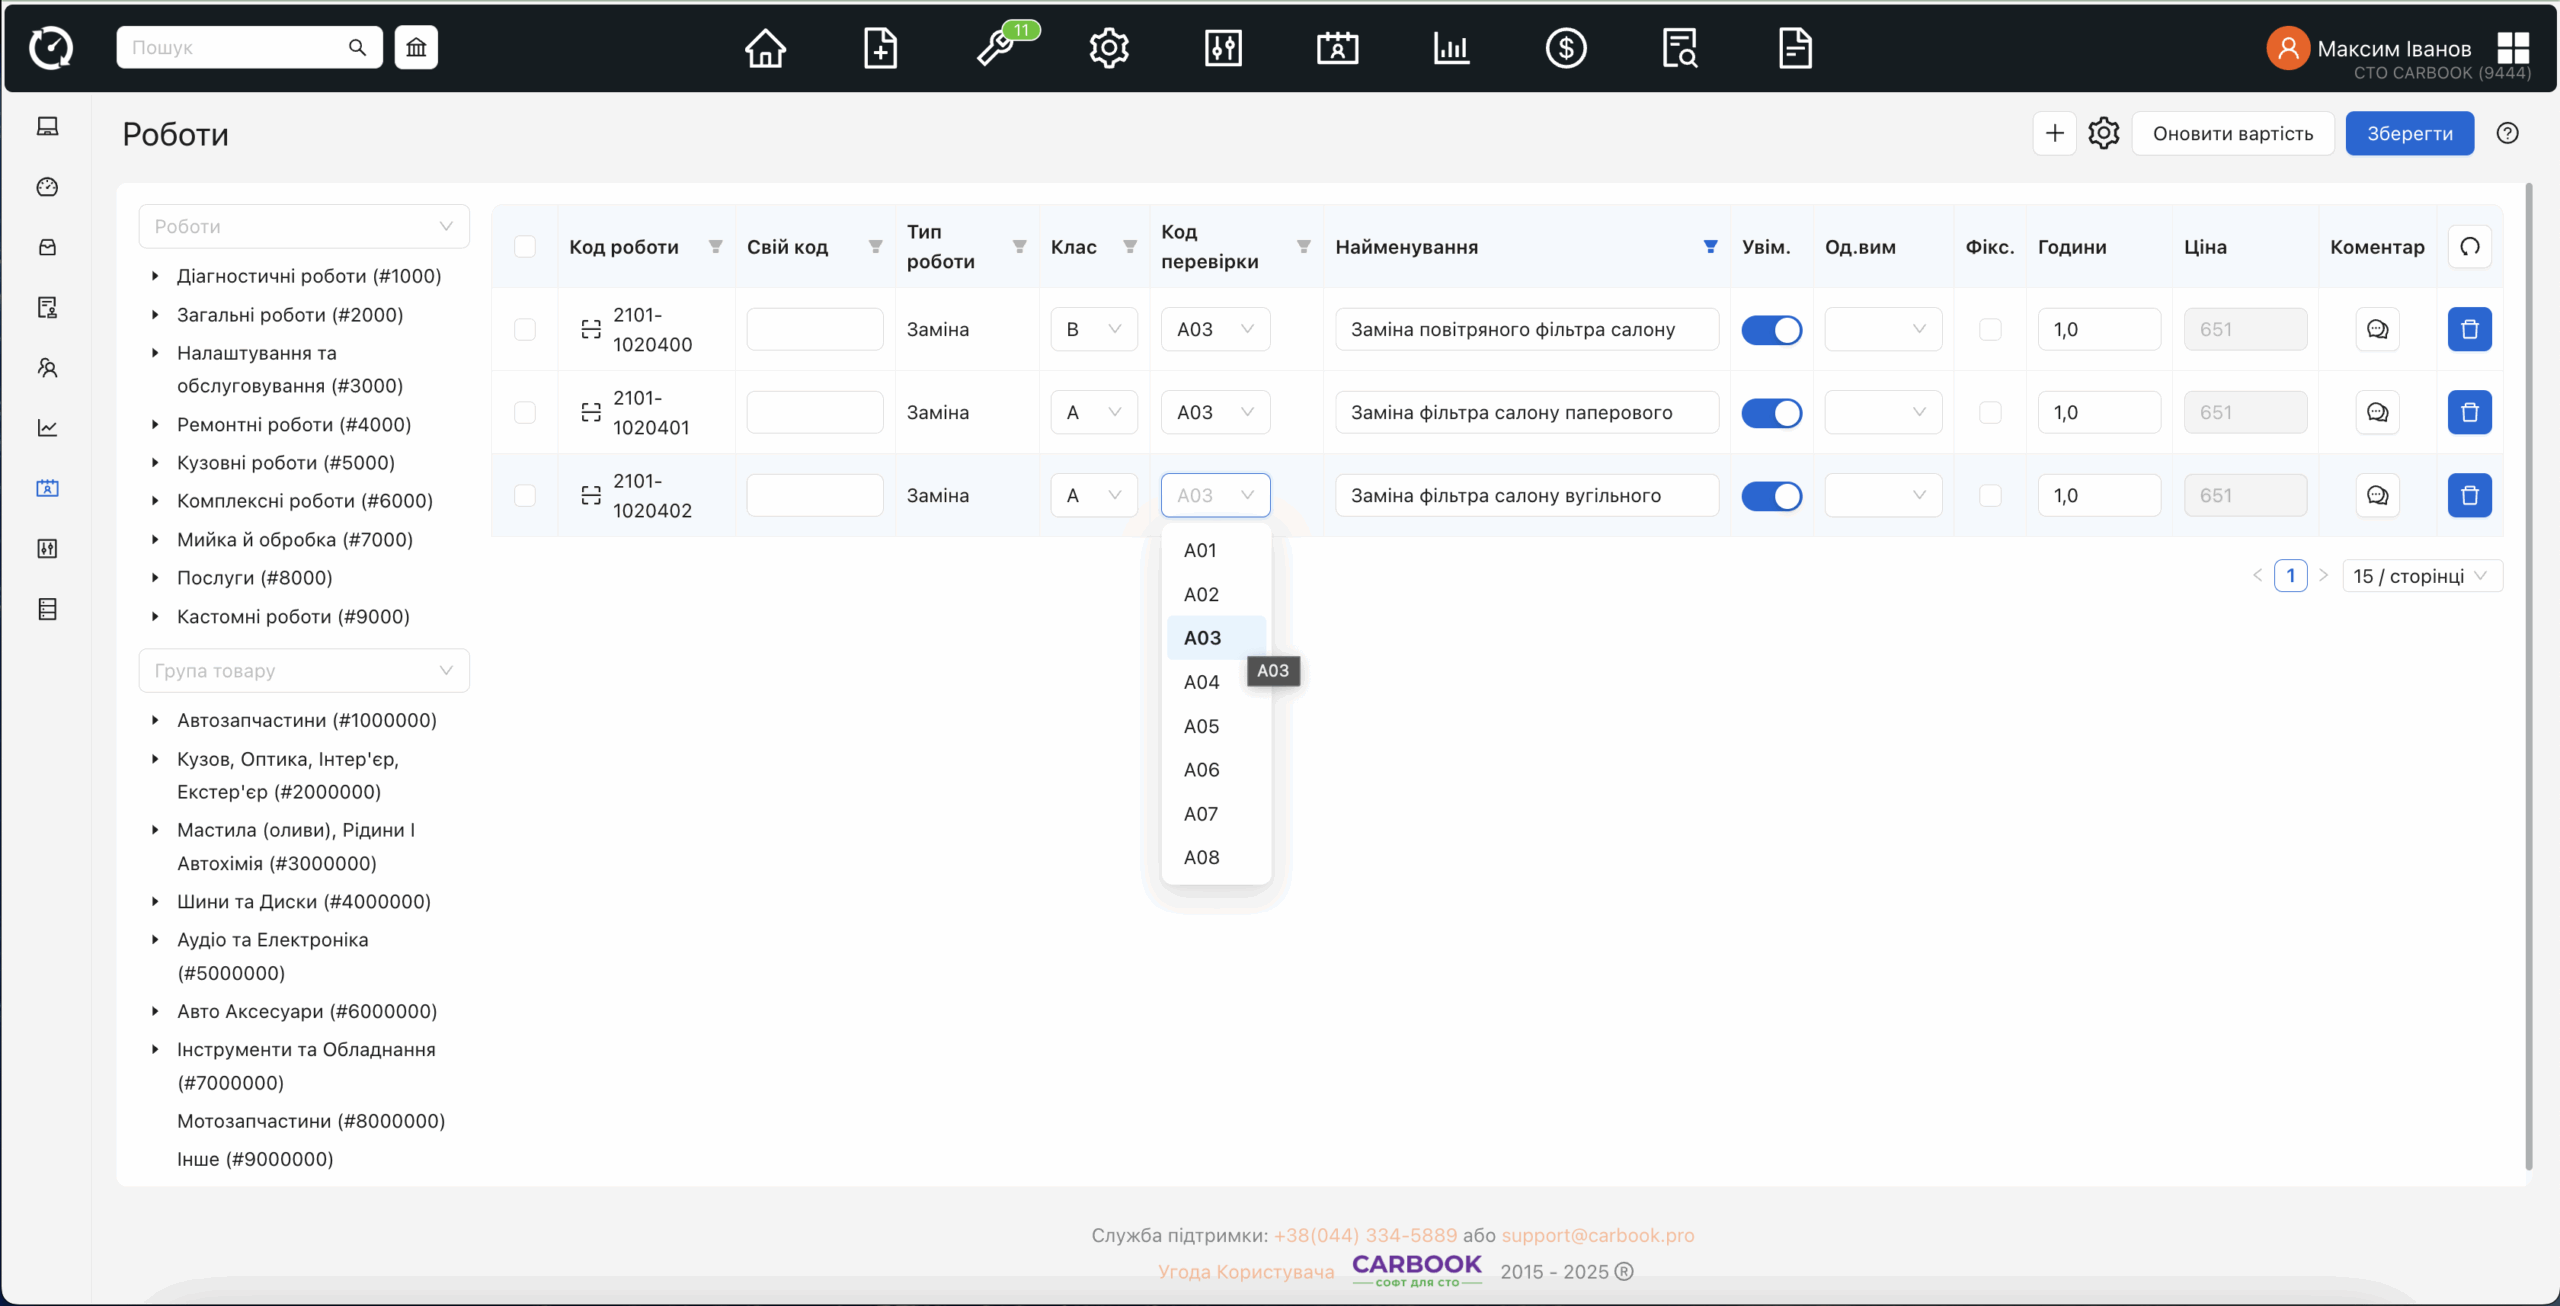
Task: Click the bar chart reports icon
Action: tap(1451, 47)
